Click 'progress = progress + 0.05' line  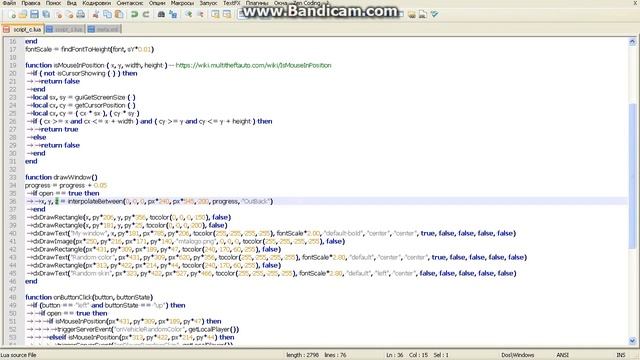click(x=66, y=185)
